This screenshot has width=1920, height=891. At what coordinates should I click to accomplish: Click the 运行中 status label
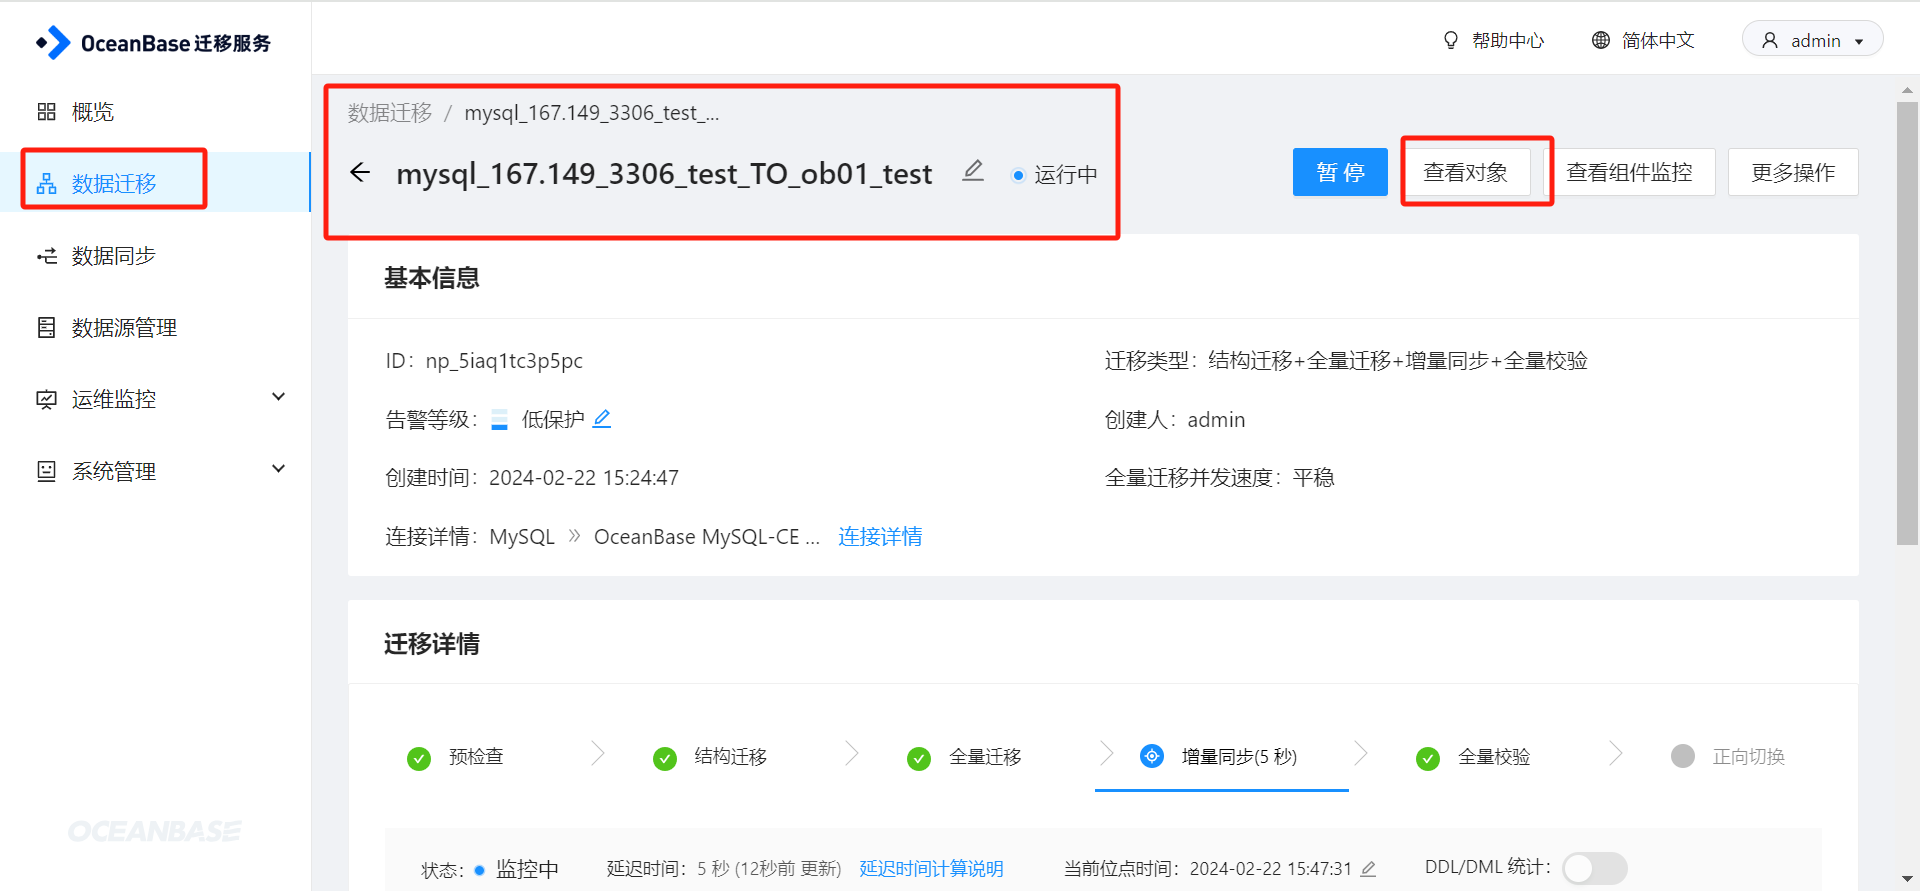pos(1065,175)
